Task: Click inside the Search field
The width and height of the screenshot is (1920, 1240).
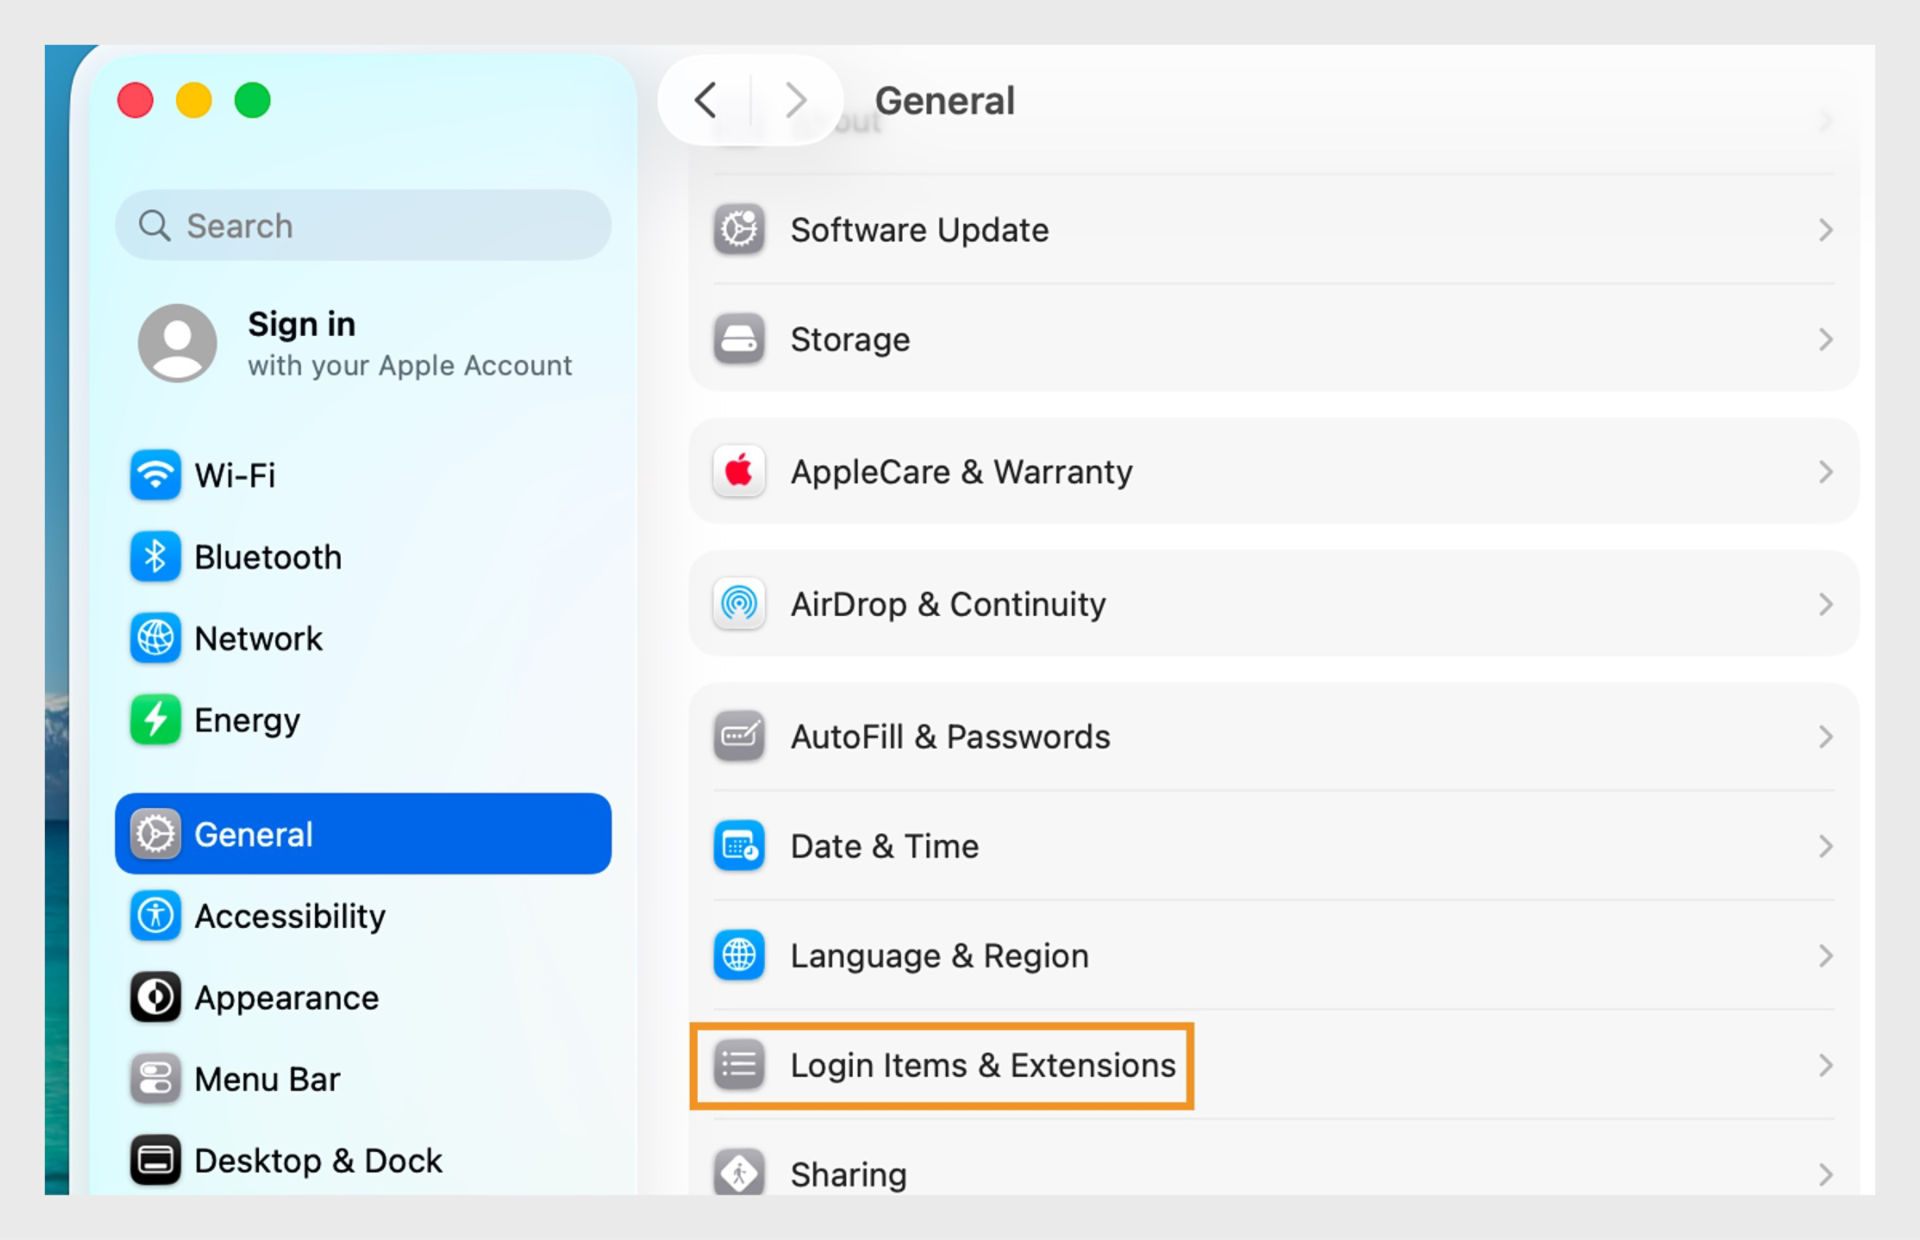Action: tap(362, 225)
